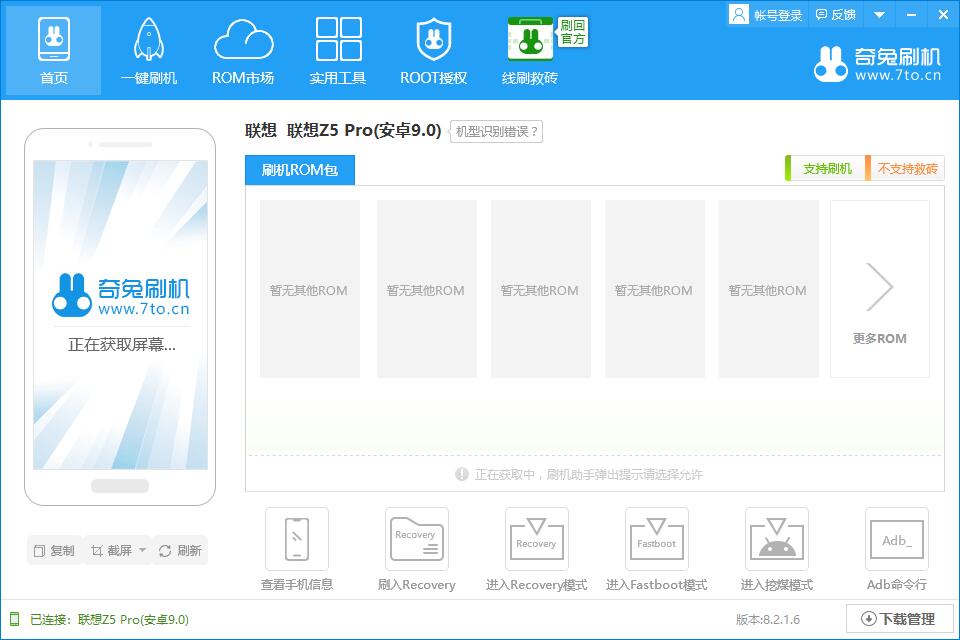Screen dimensions: 960x640
Task: Click 已连接: 联想Z5 Pro status text
Action: [x=110, y=619]
